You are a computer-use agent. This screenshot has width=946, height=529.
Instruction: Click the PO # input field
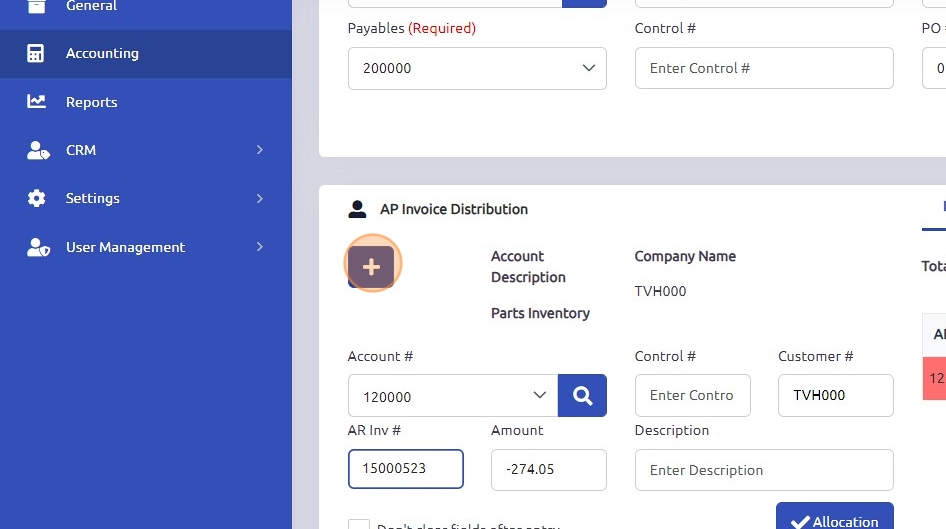pos(934,68)
